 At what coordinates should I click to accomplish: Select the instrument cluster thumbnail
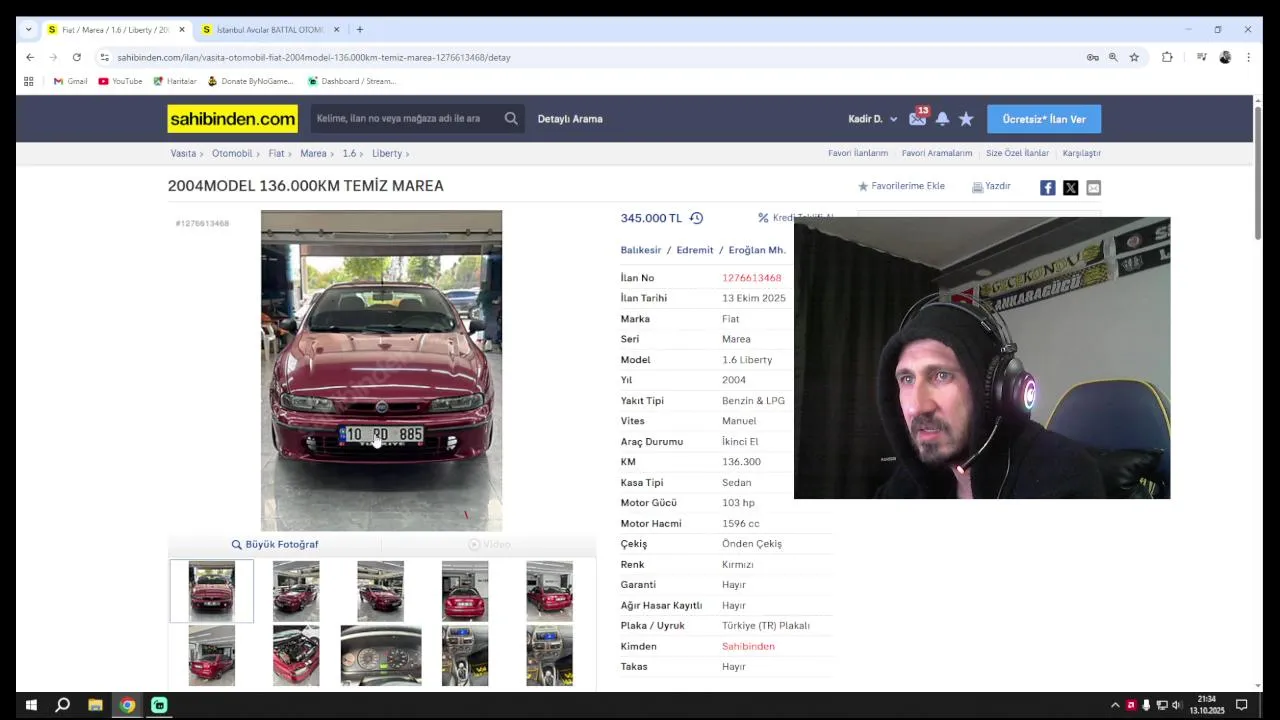pos(381,656)
